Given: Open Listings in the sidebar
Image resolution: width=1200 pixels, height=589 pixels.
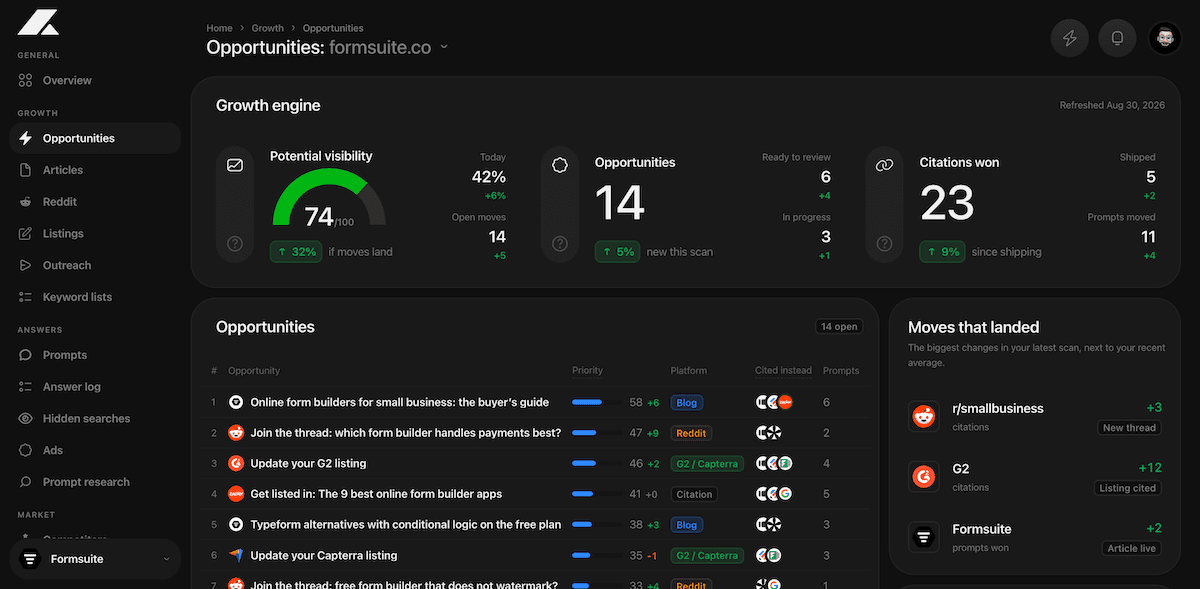Looking at the screenshot, I should (x=95, y=233).
